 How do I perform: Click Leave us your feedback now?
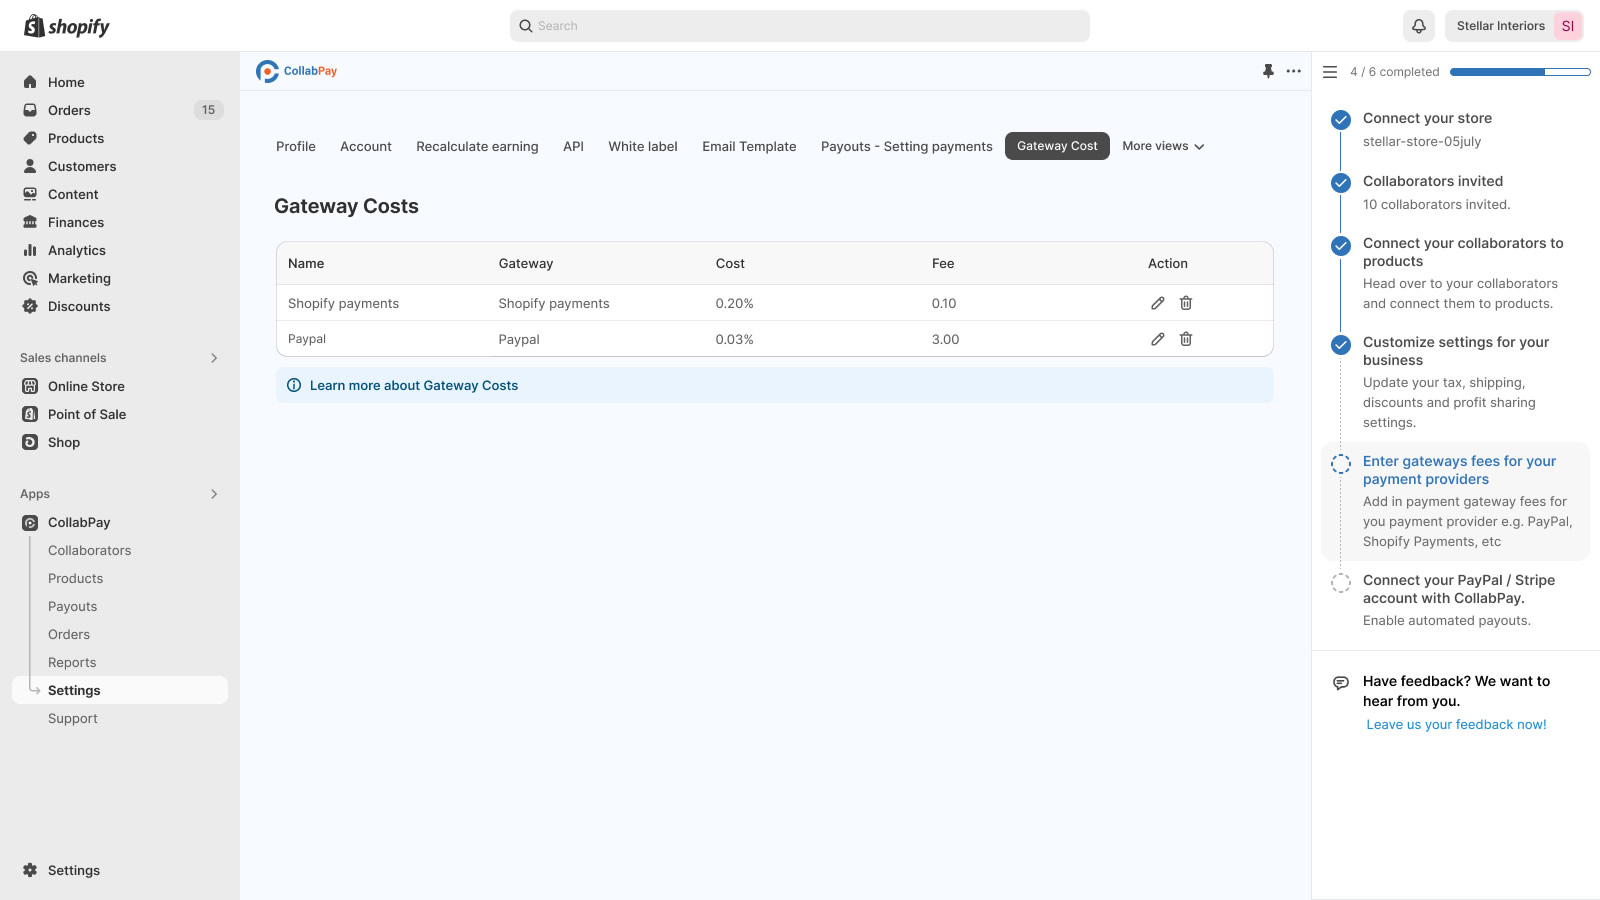pos(1456,725)
